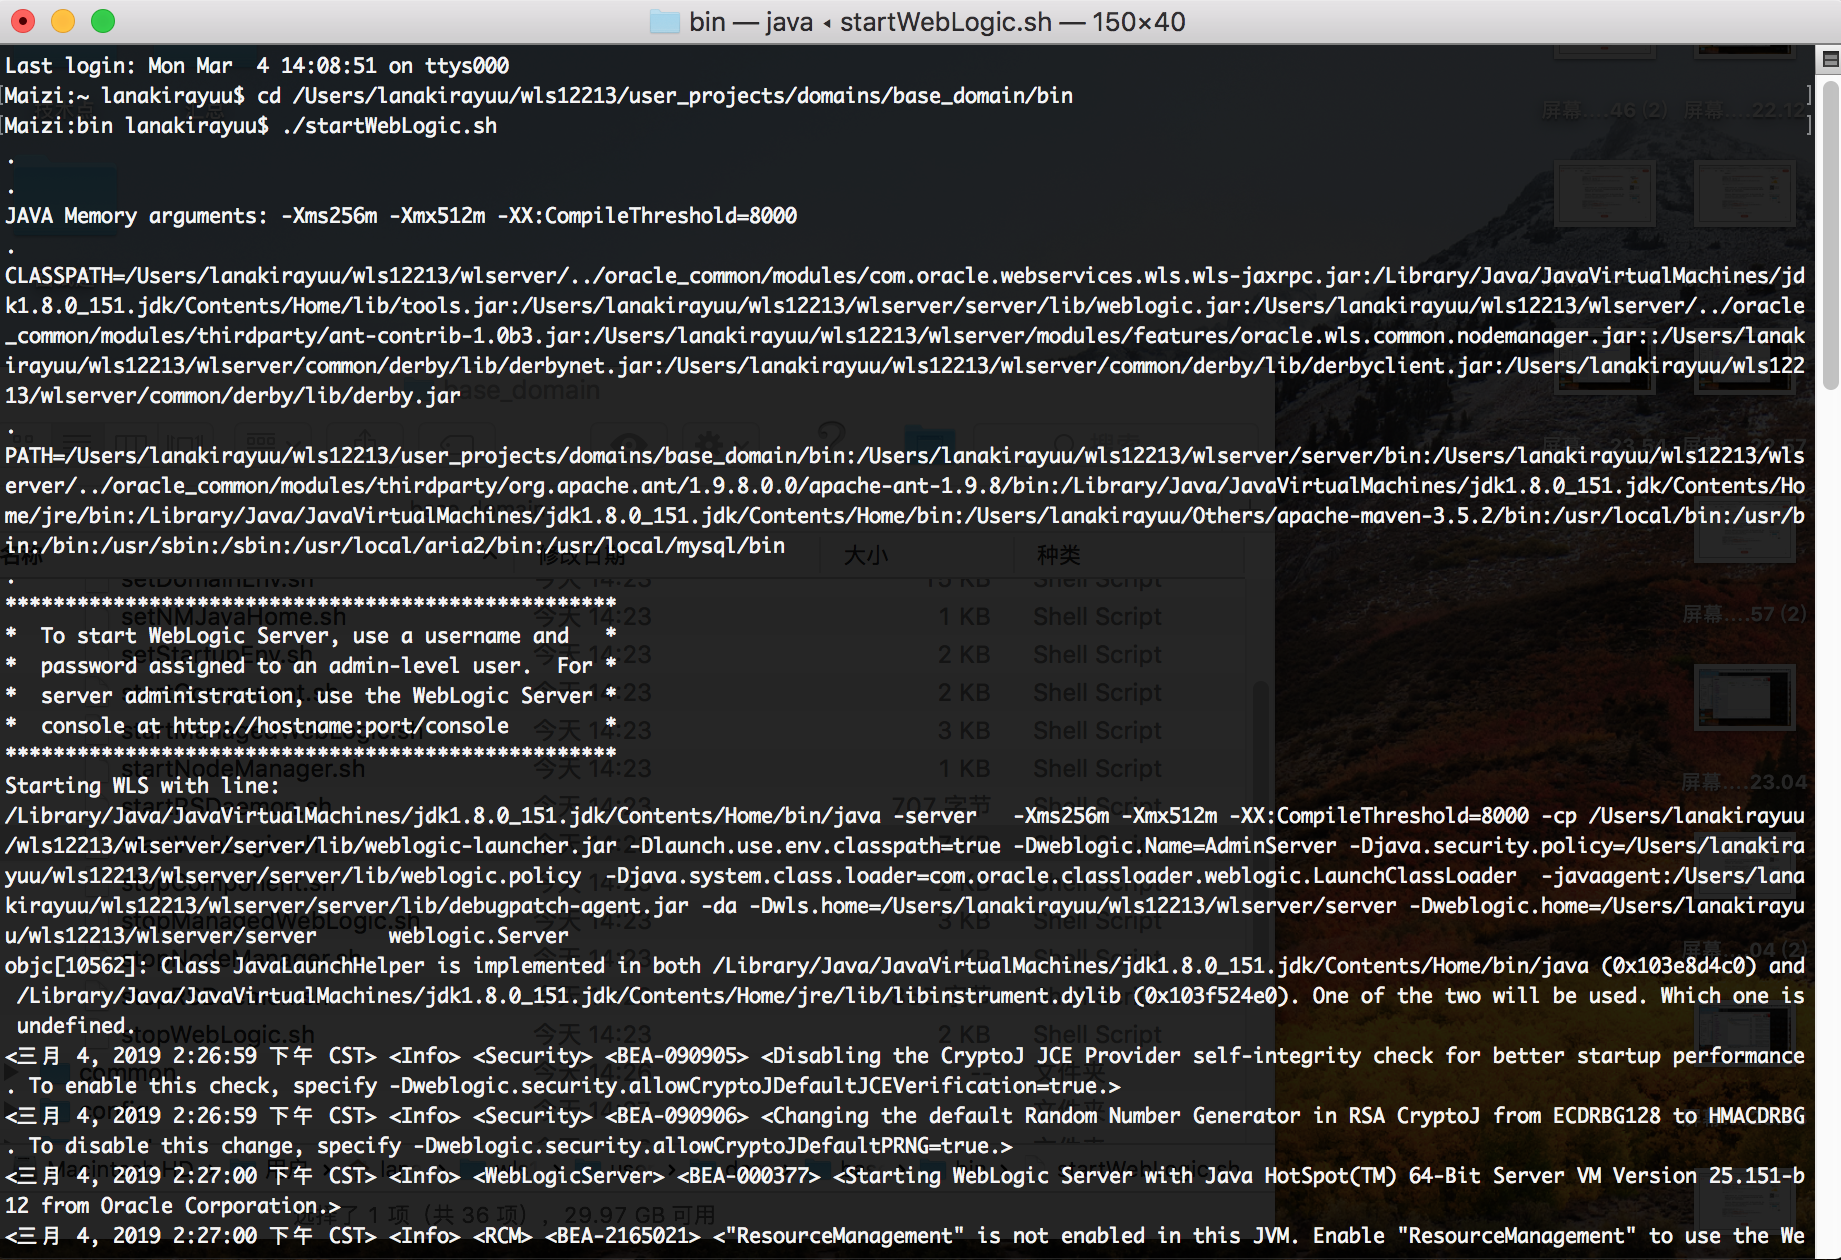Click the '<BEA-000377>' message code

[x=749, y=1176]
